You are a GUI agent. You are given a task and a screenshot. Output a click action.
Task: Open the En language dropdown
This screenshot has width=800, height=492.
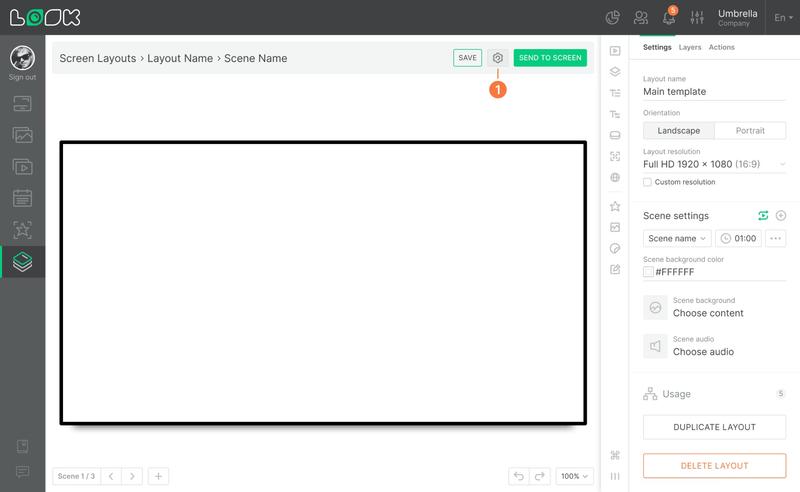[783, 18]
